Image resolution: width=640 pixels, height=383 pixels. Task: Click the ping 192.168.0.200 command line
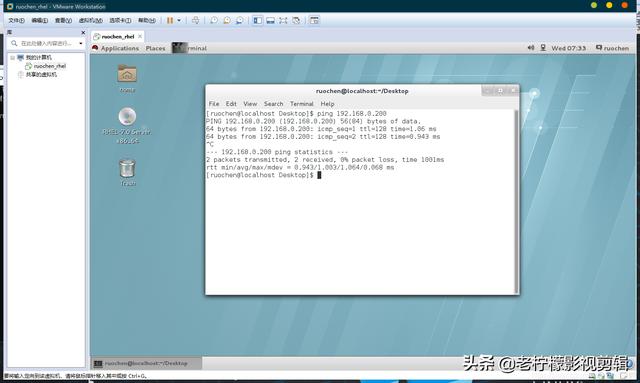pyautogui.click(x=296, y=114)
